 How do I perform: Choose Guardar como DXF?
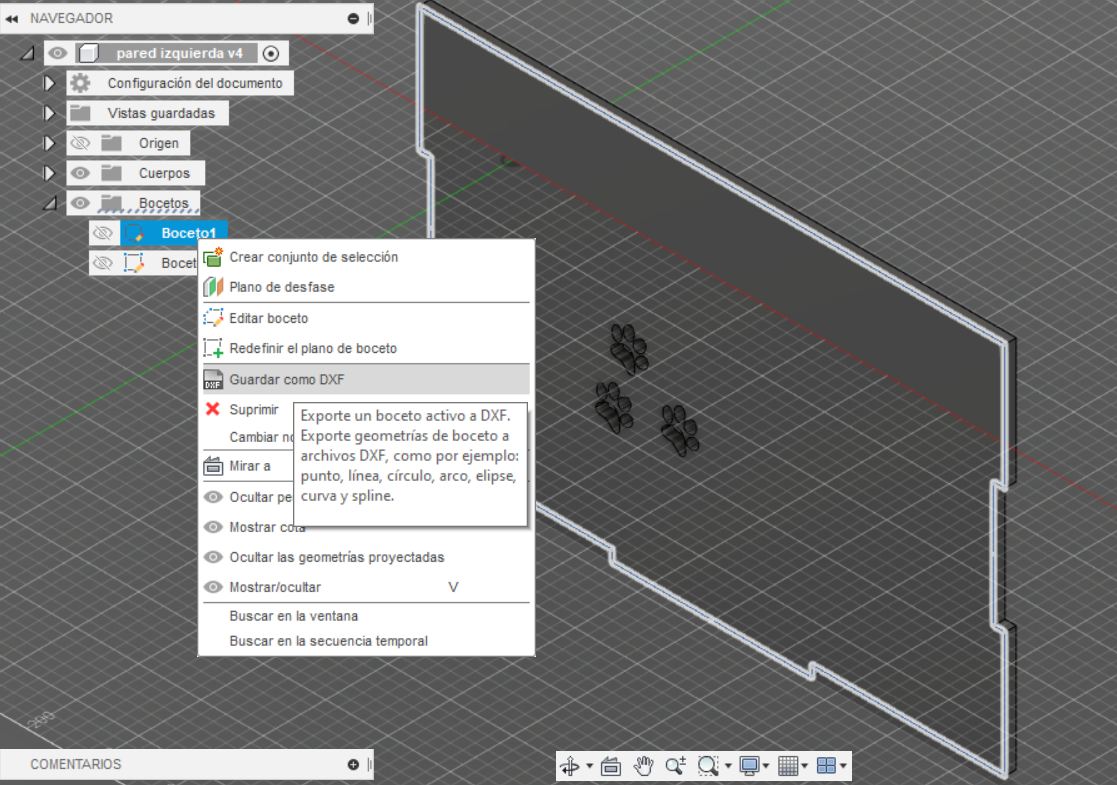point(366,380)
